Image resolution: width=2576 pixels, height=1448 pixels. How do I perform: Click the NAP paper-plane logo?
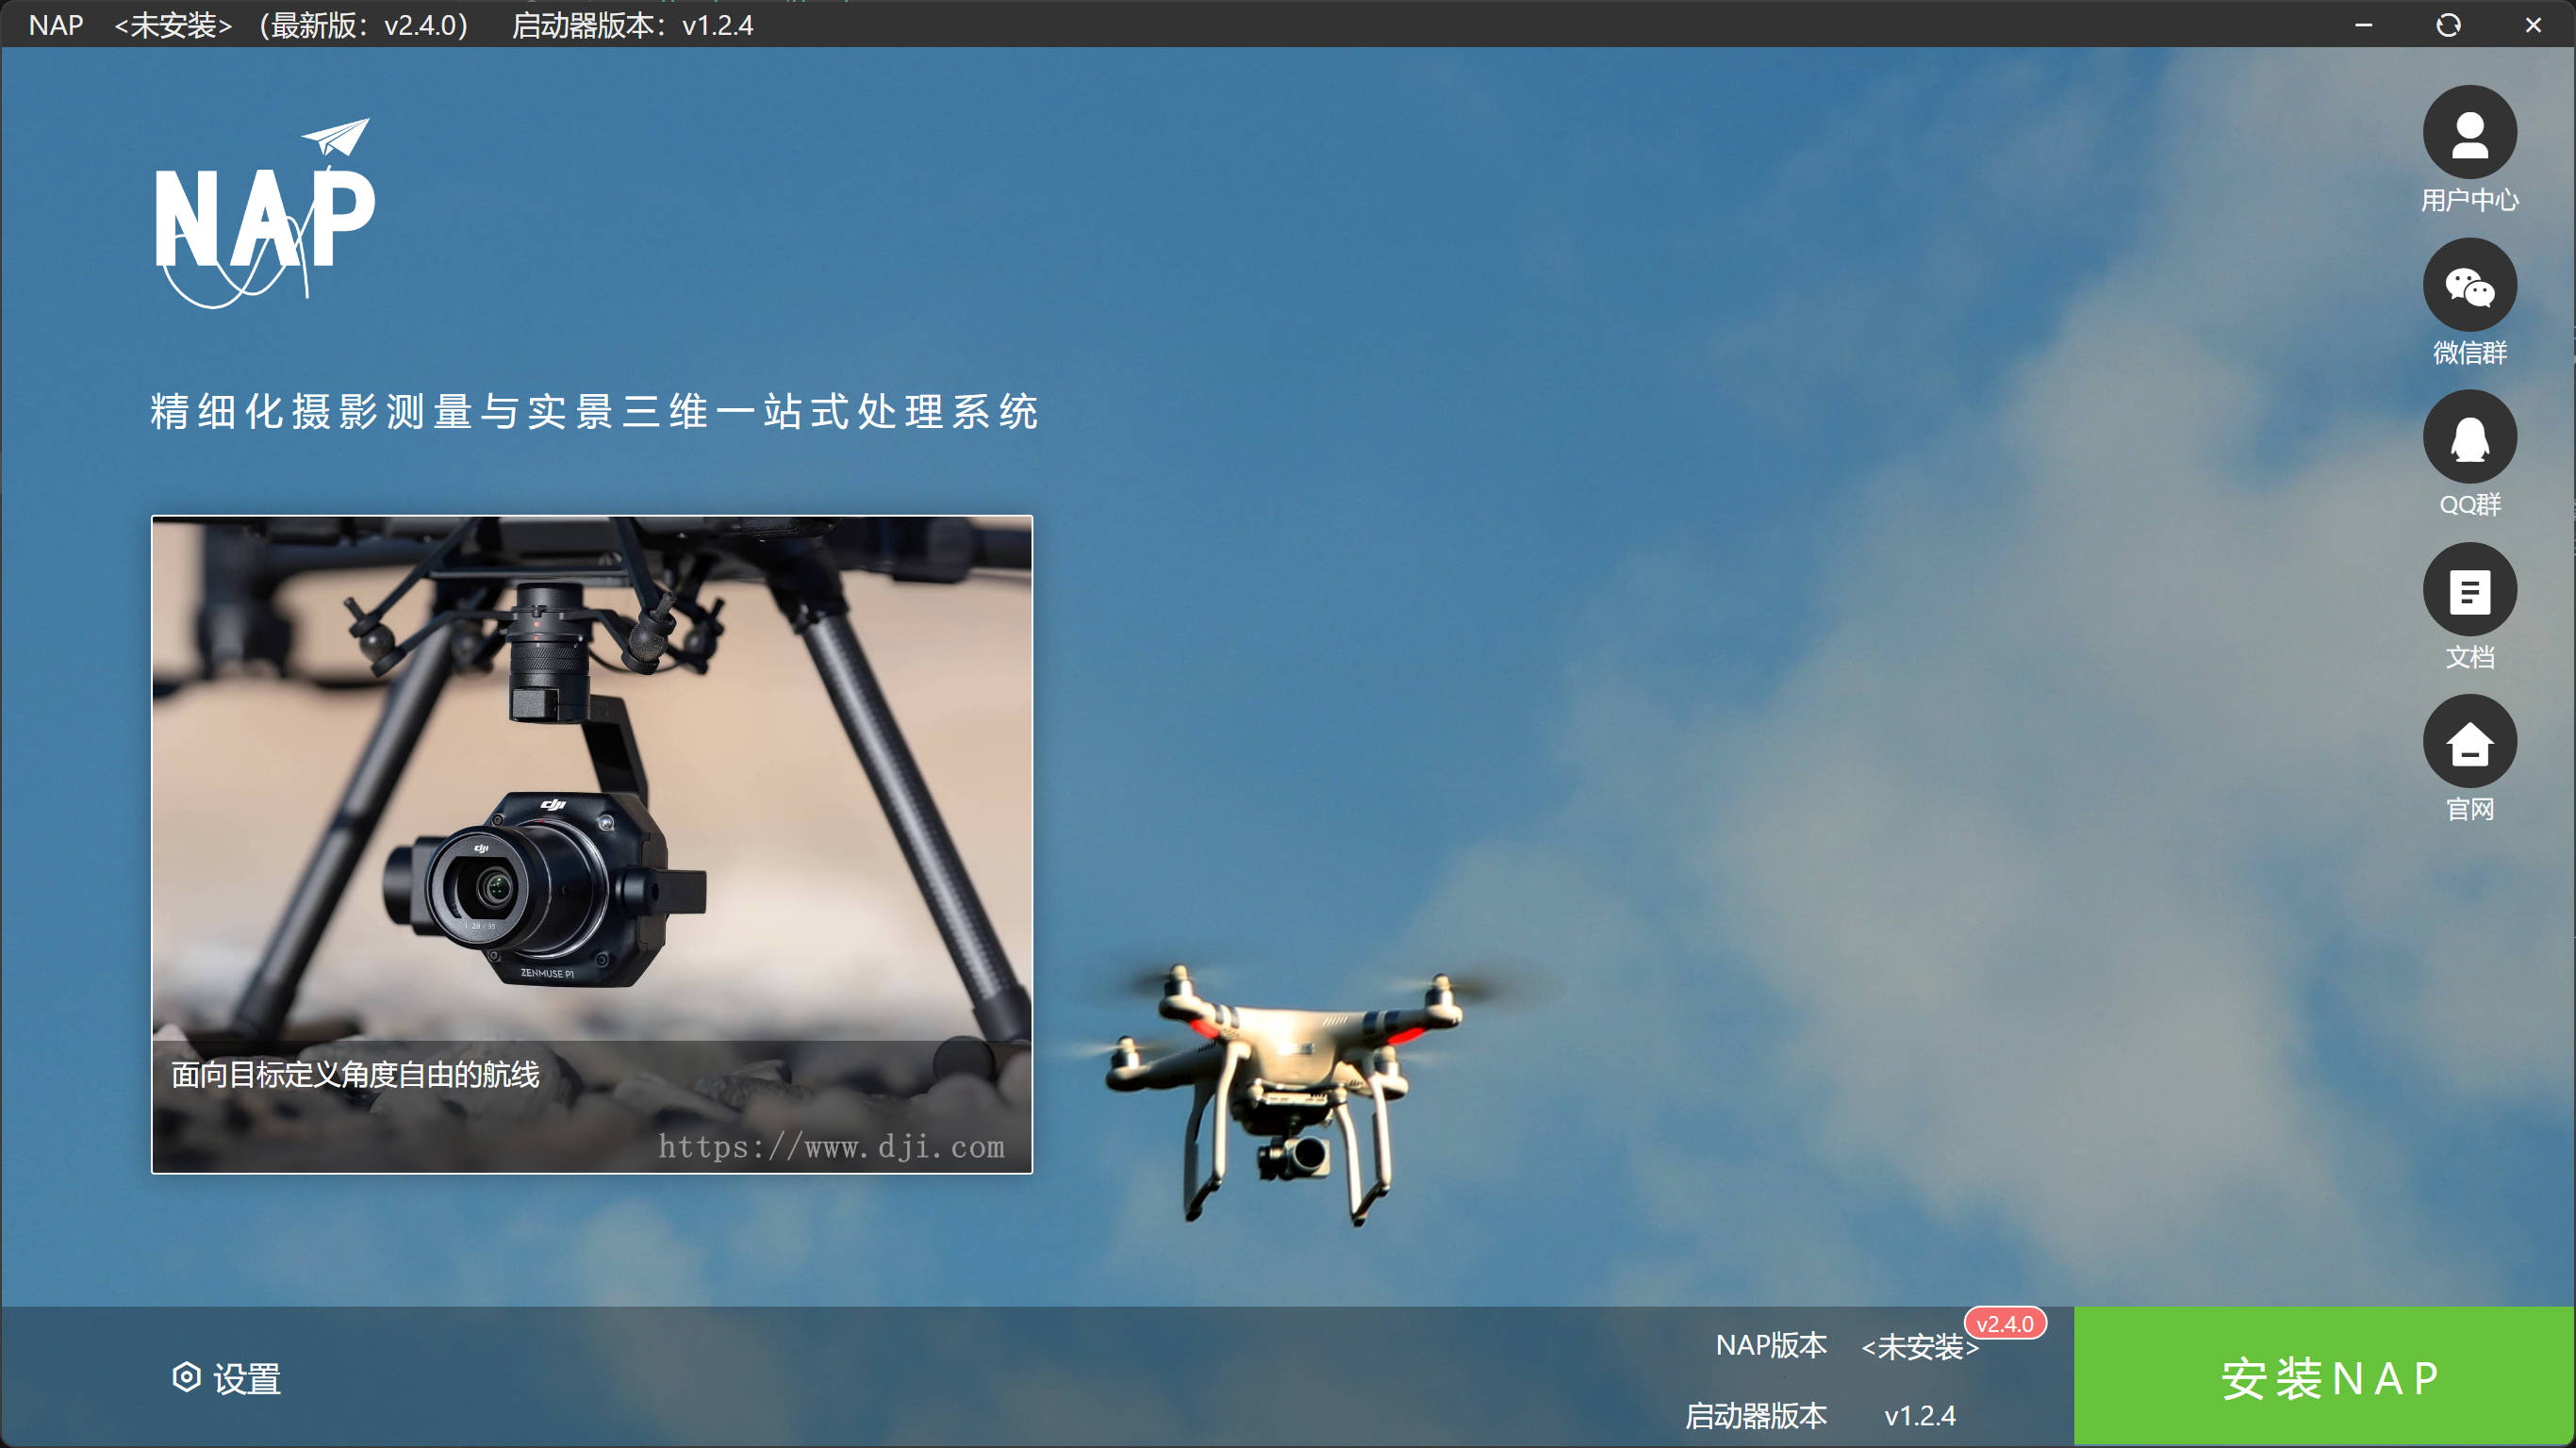click(265, 215)
